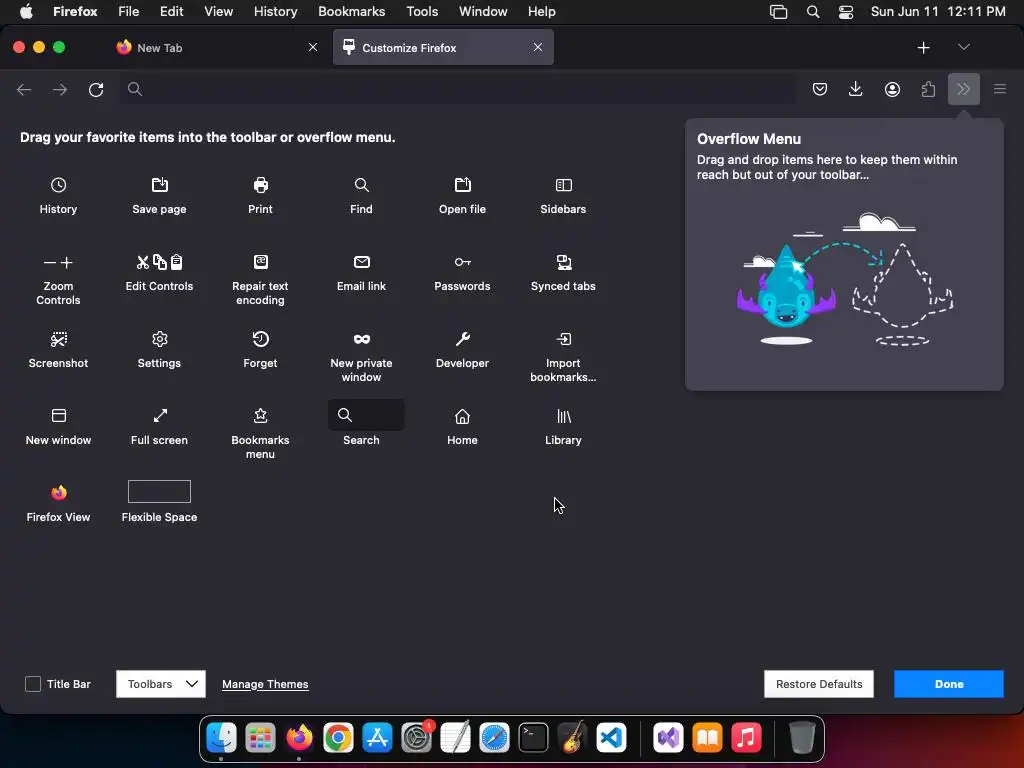Select the Import bookmarks icon

click(563, 339)
